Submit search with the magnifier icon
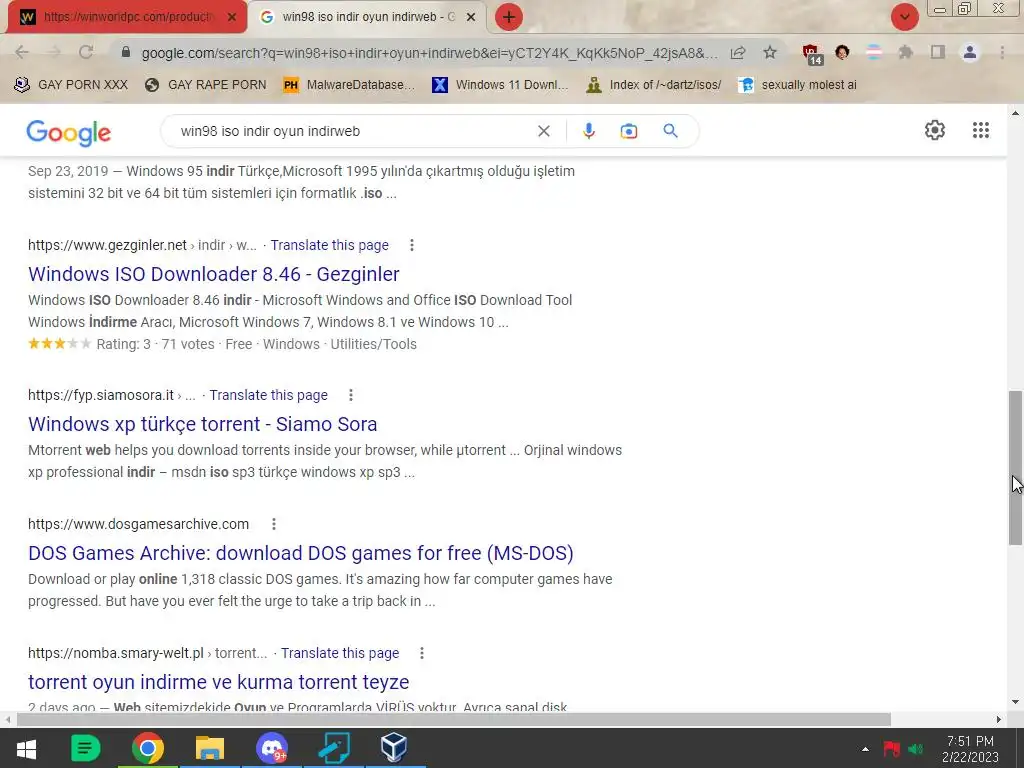Screen dimensions: 1024x768 click(670, 131)
